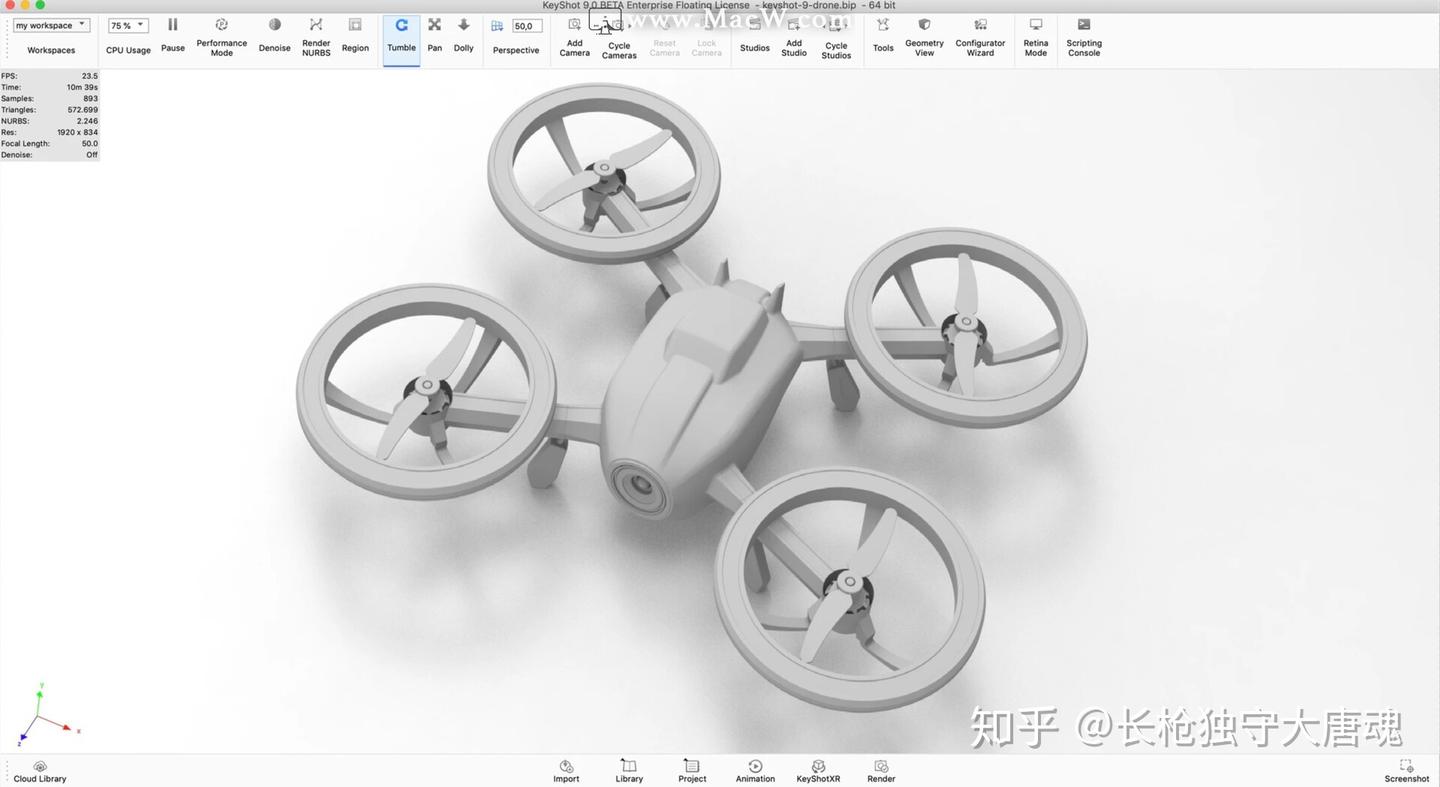Enable Retina Mode
The image size is (1440, 787).
[x=1035, y=25]
